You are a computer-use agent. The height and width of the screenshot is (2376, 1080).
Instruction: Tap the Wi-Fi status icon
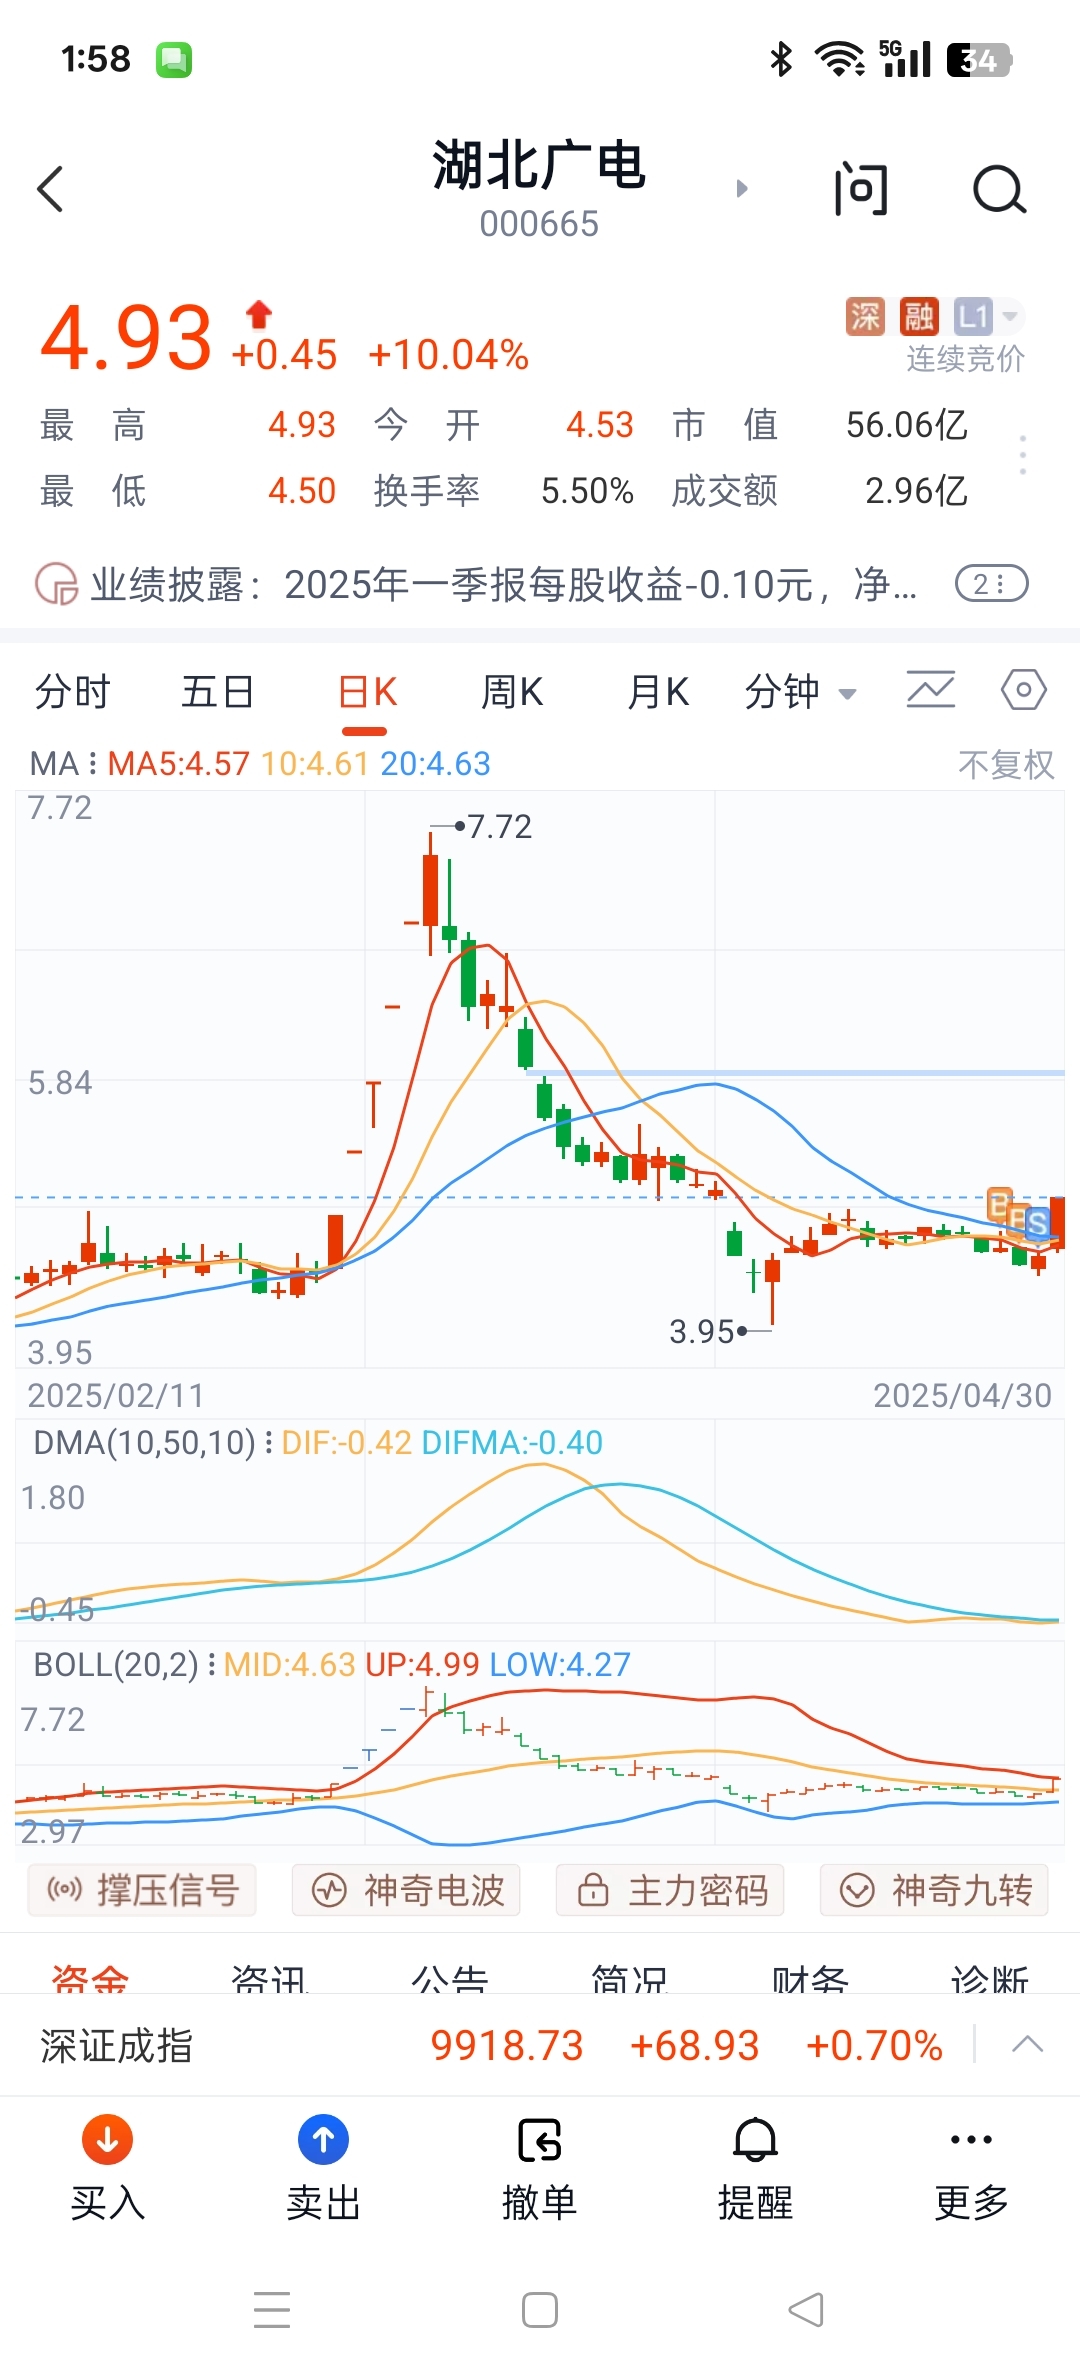coord(840,60)
